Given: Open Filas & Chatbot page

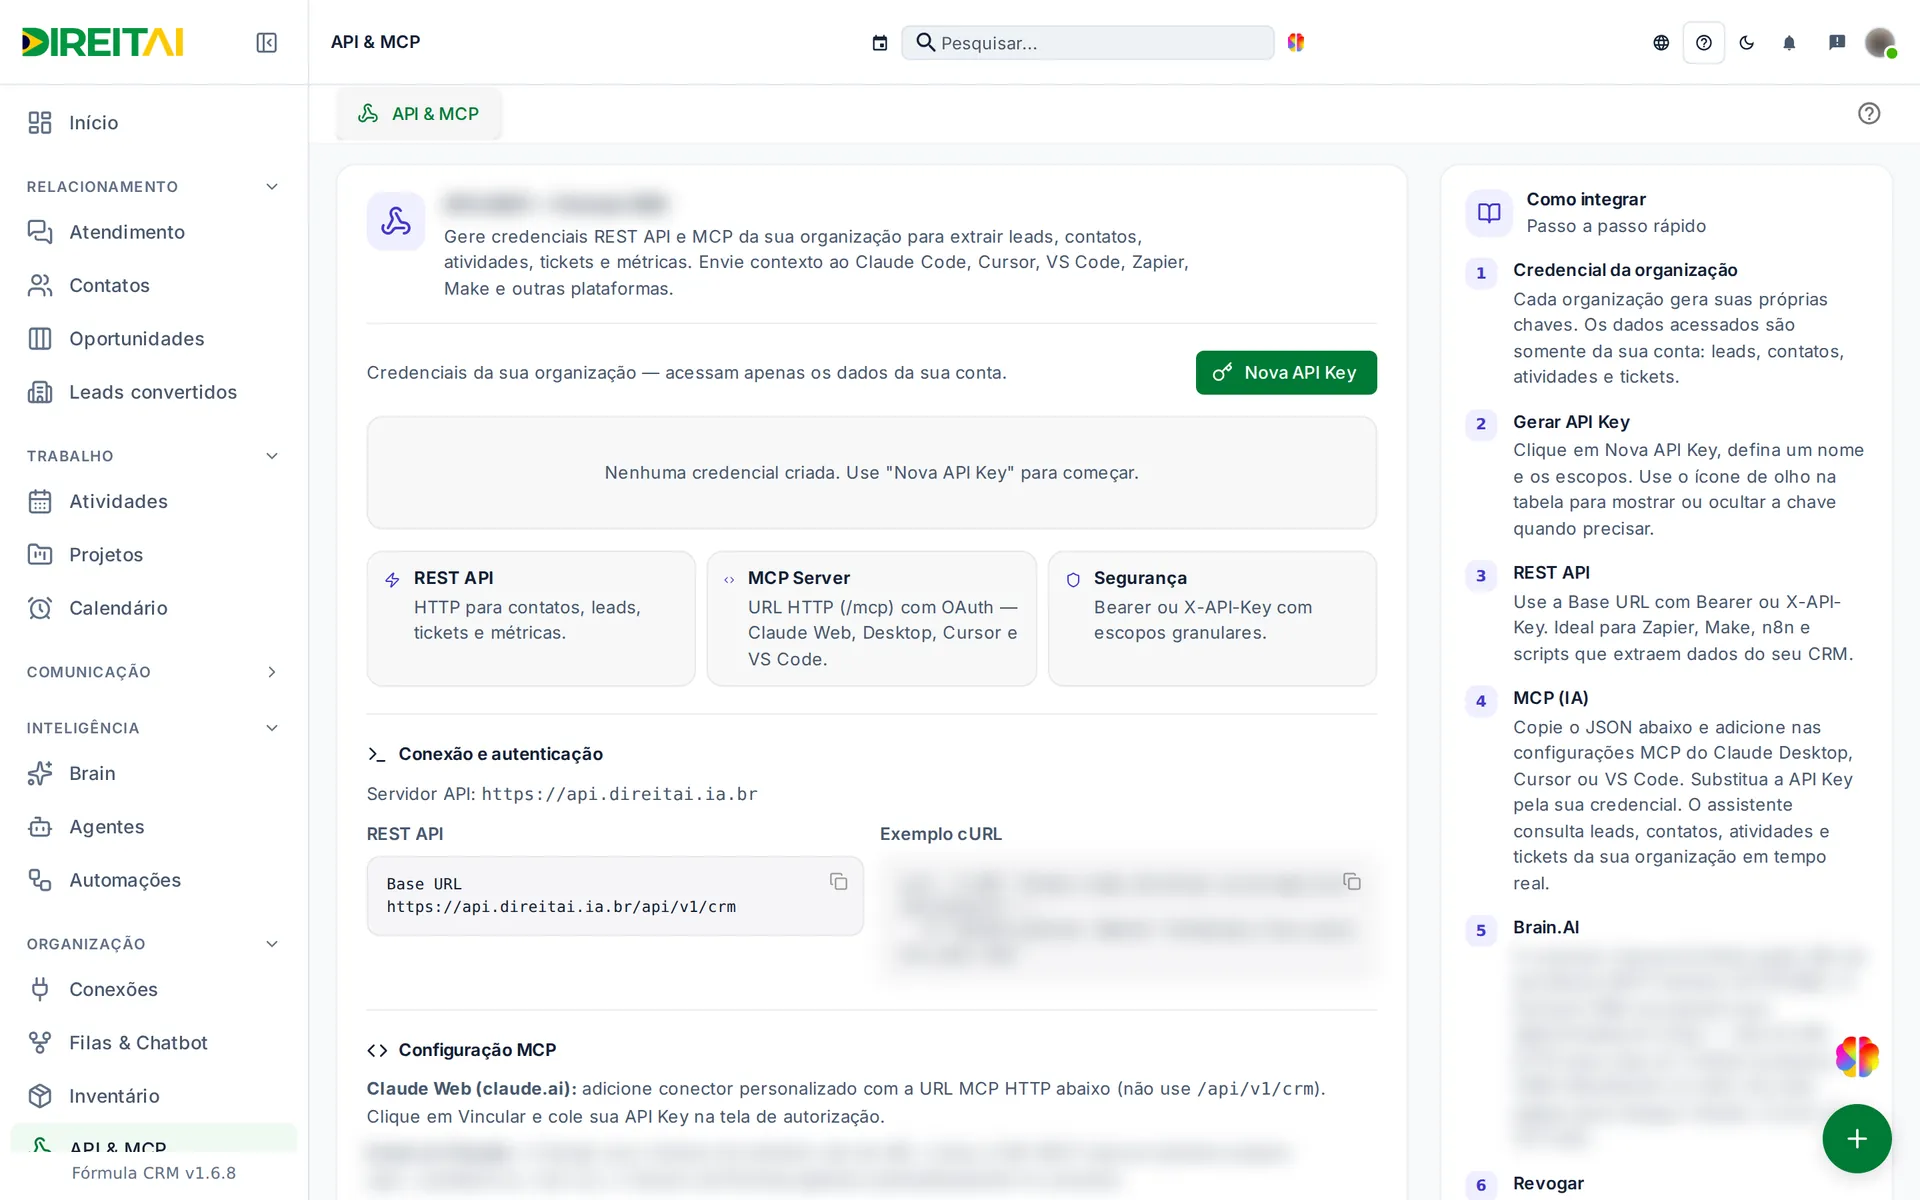Looking at the screenshot, I should coord(154,1043).
